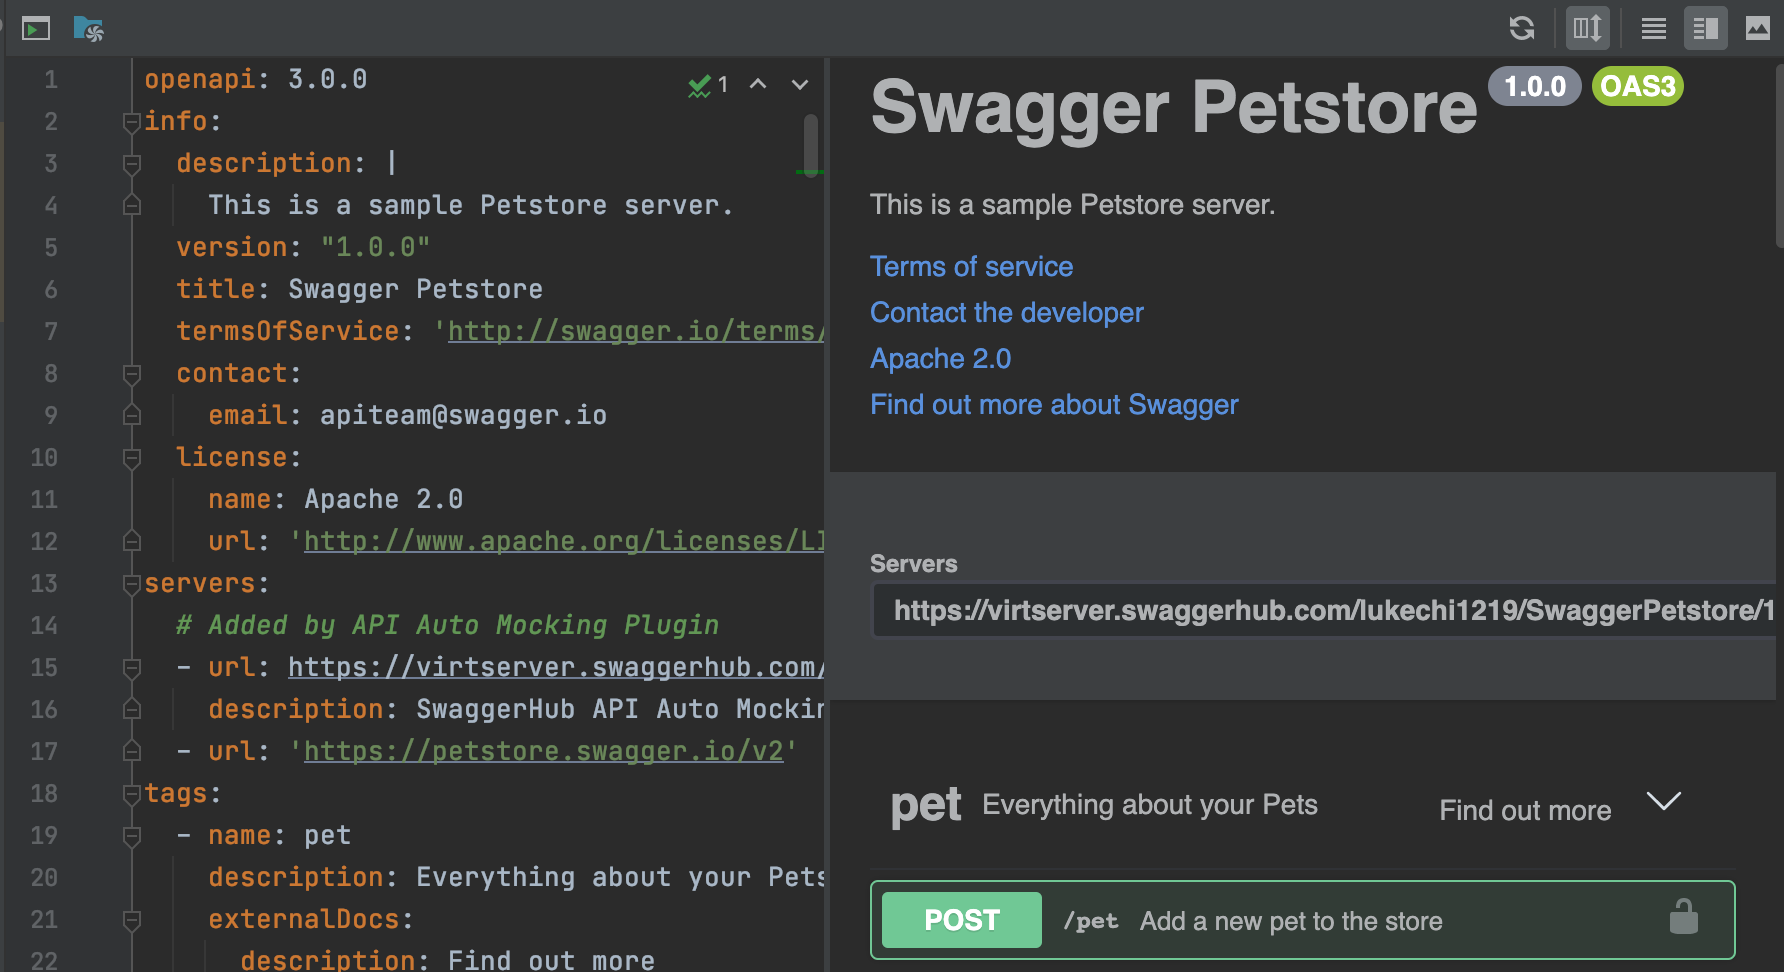Switch to editor-only view
Image resolution: width=1784 pixels, height=972 pixels.
coord(1654,28)
